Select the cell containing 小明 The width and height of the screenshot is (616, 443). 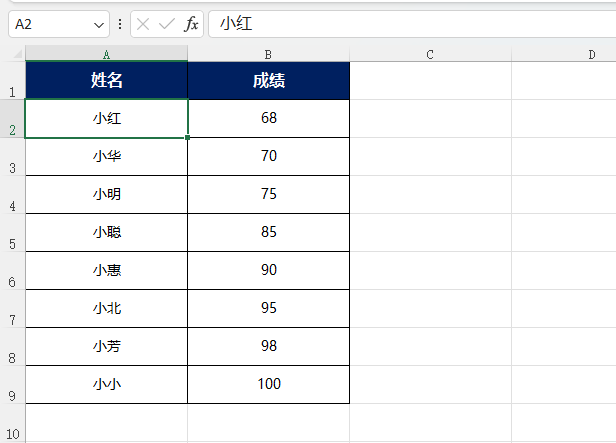coord(106,194)
